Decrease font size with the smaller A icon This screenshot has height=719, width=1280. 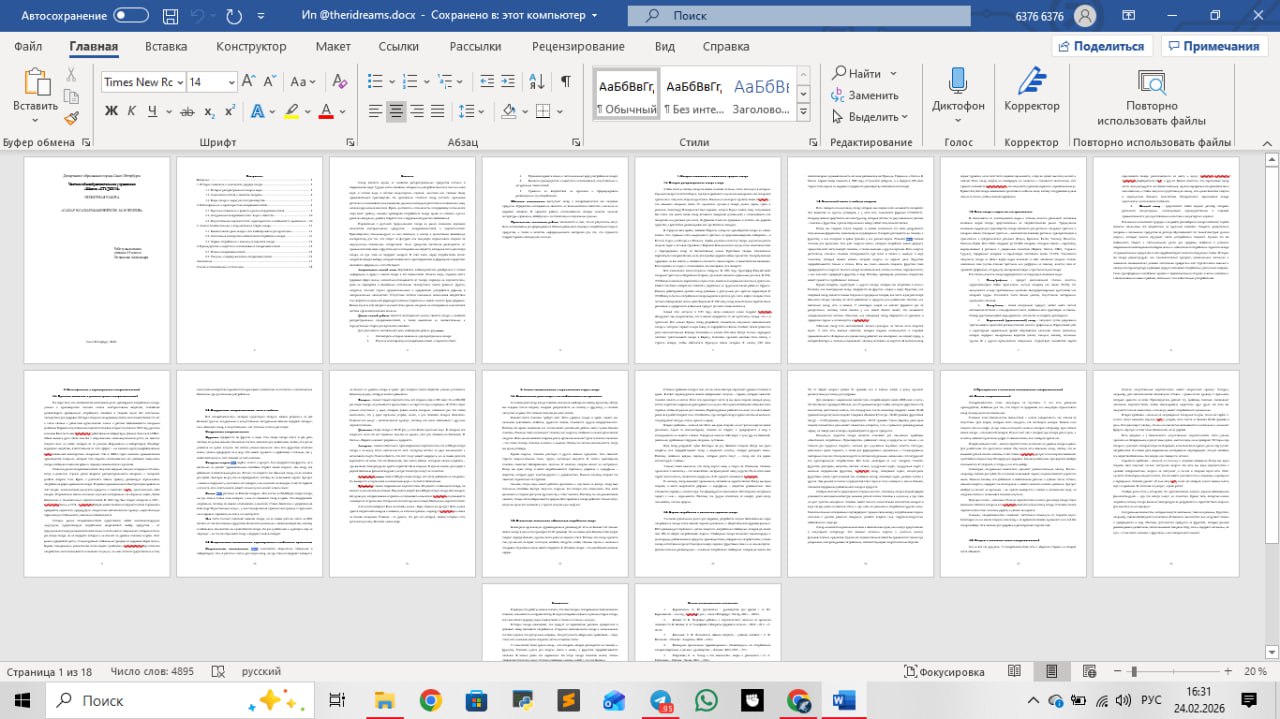[x=268, y=82]
